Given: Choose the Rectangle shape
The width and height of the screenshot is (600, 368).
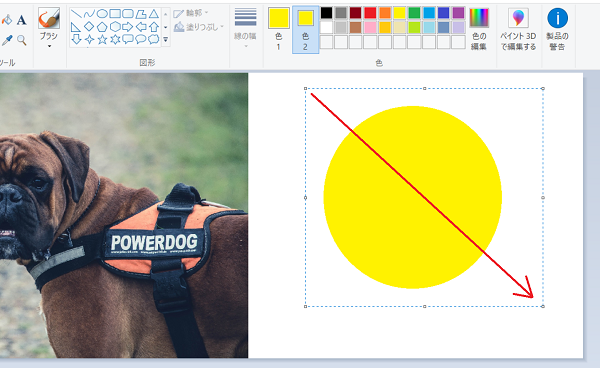Looking at the screenshot, I should pyautogui.click(x=115, y=14).
